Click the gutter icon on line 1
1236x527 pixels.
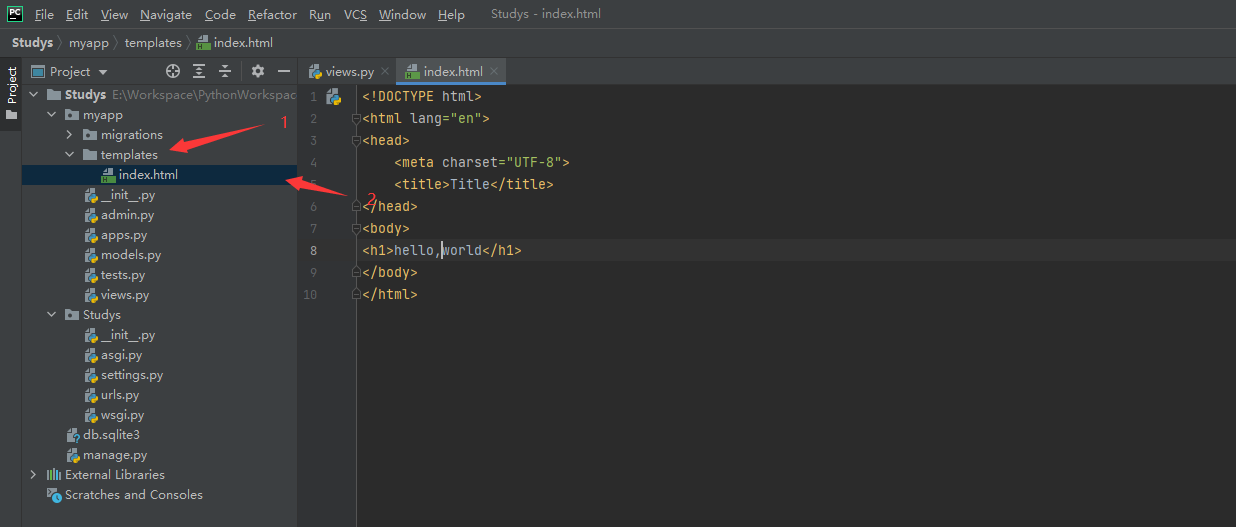(334, 97)
